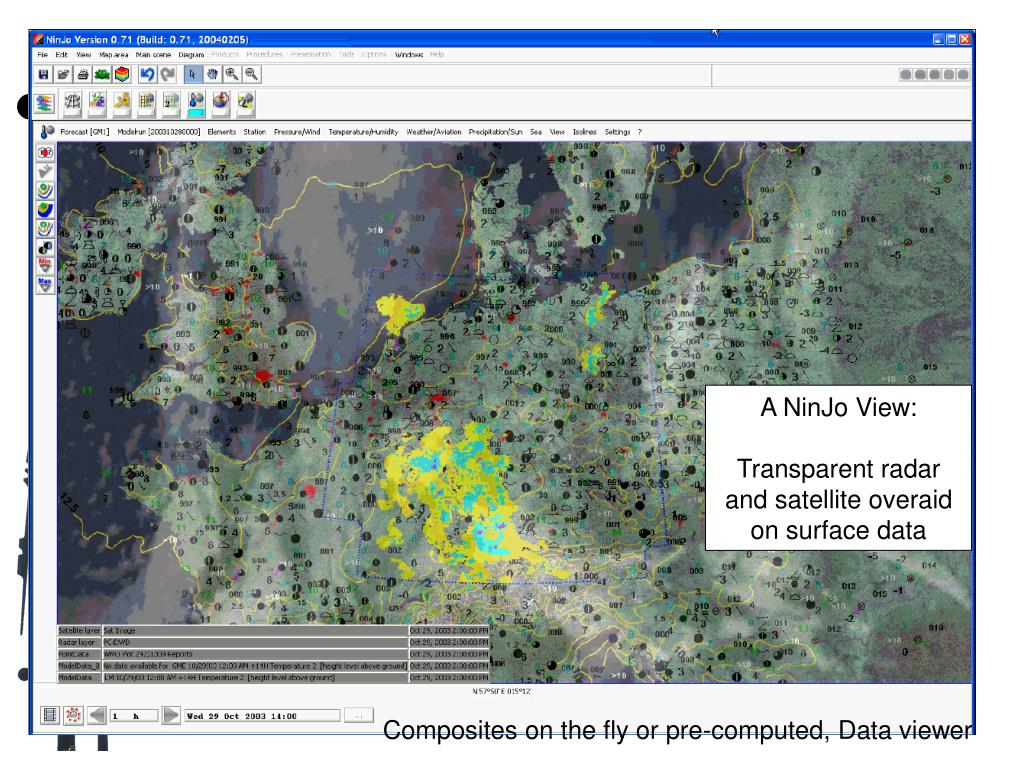Open the Map area menu
This screenshot has height=768, width=1024.
pyautogui.click(x=114, y=55)
